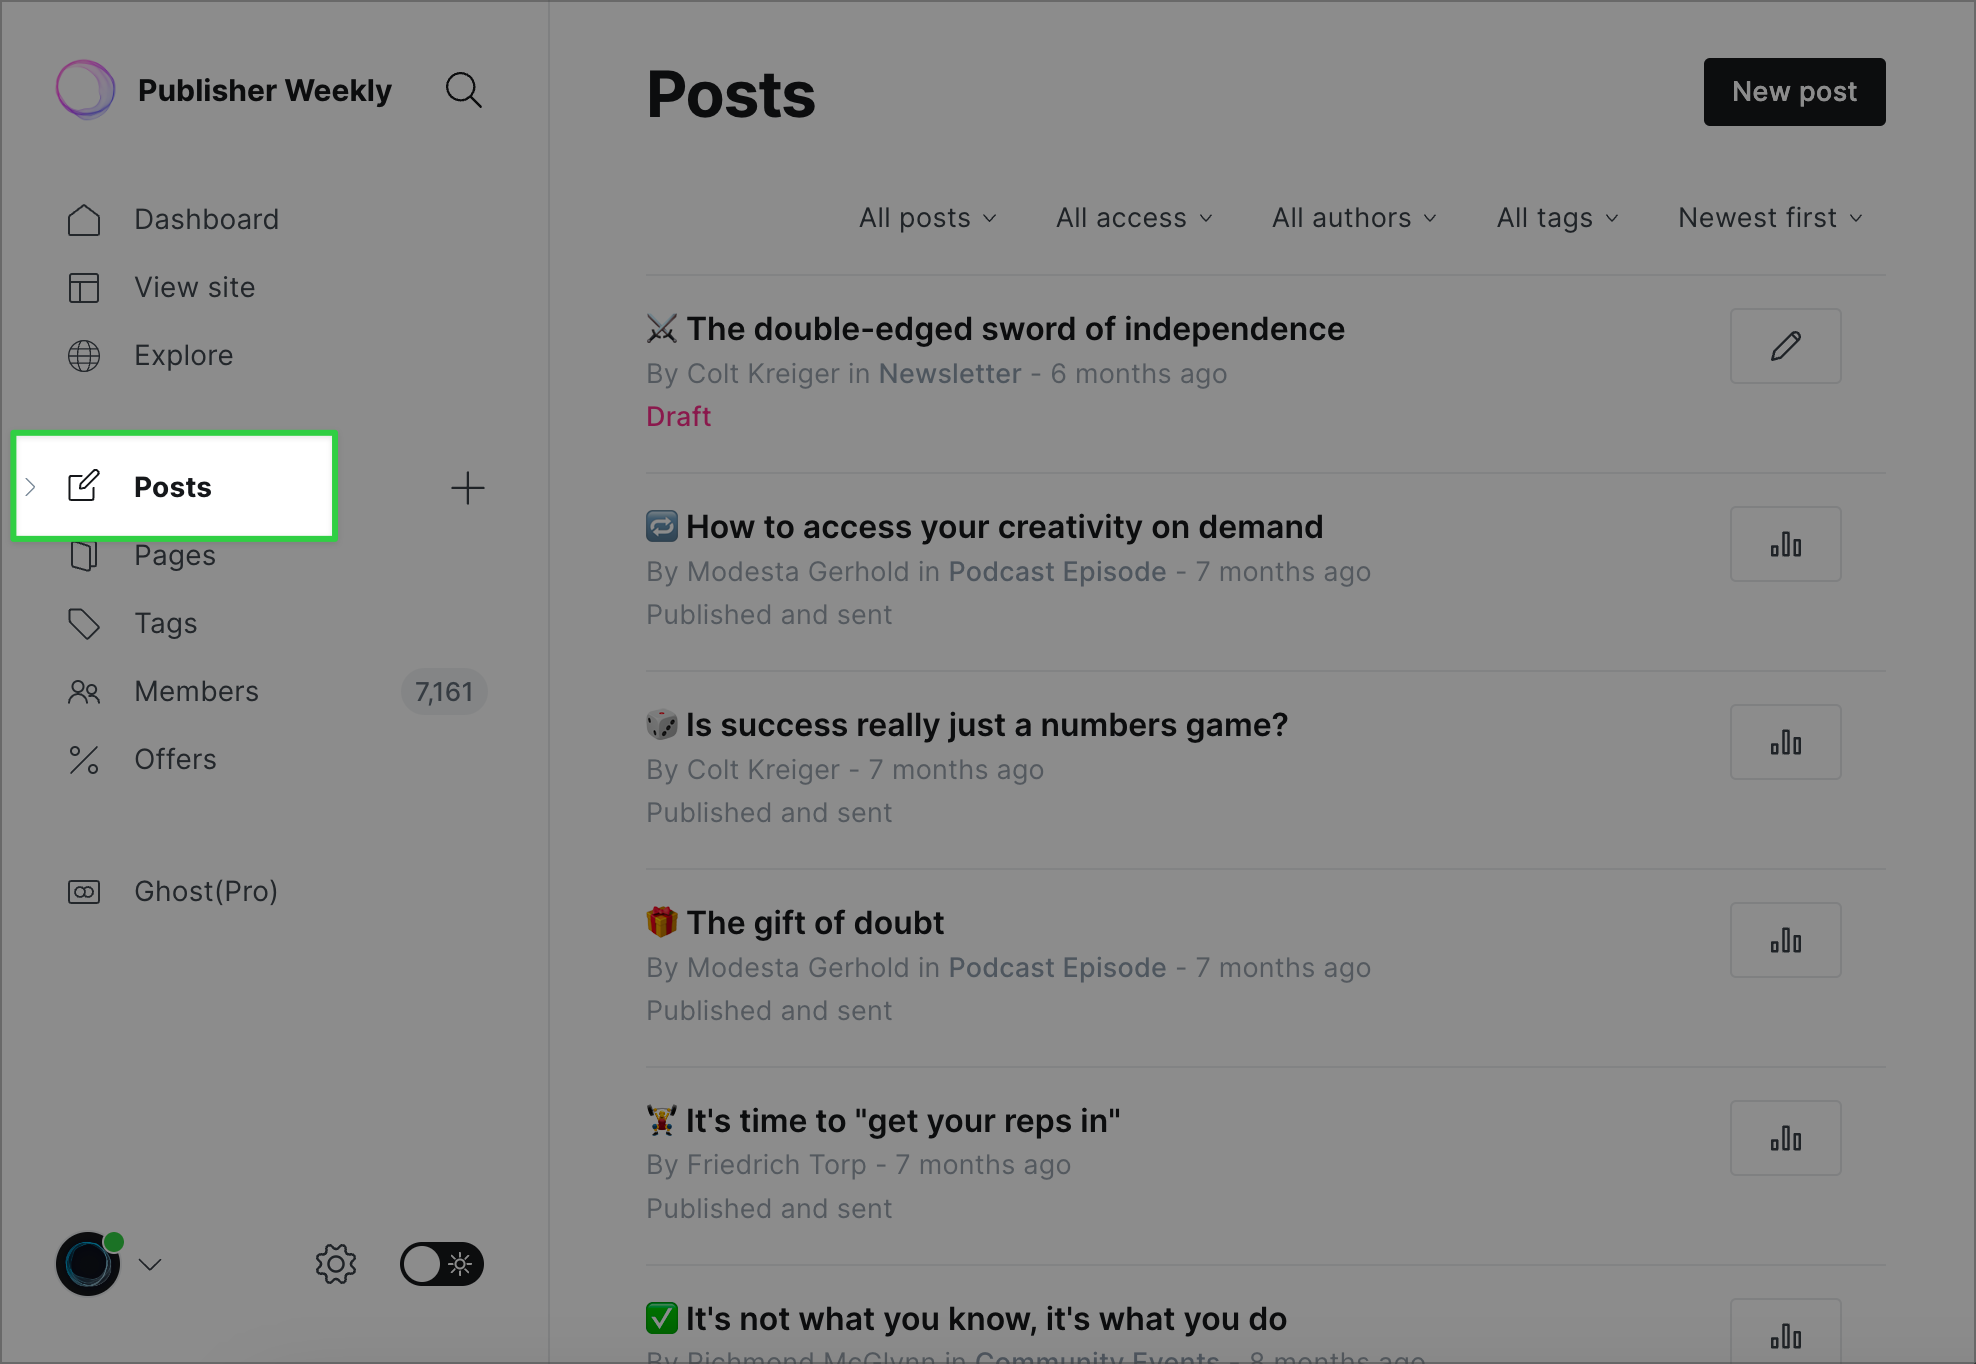
Task: Click the Publisher Weekly logo icon
Action: 85,90
